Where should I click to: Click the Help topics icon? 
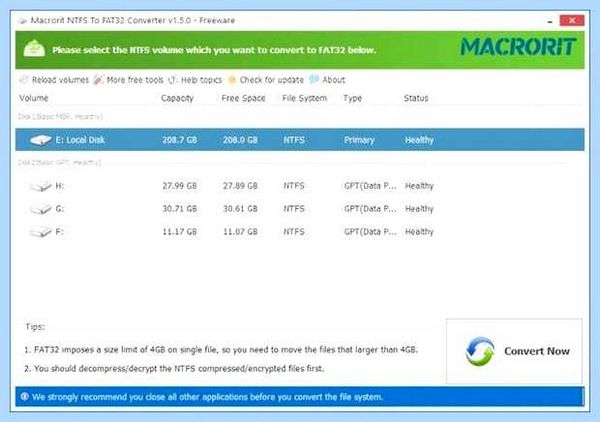tap(172, 80)
